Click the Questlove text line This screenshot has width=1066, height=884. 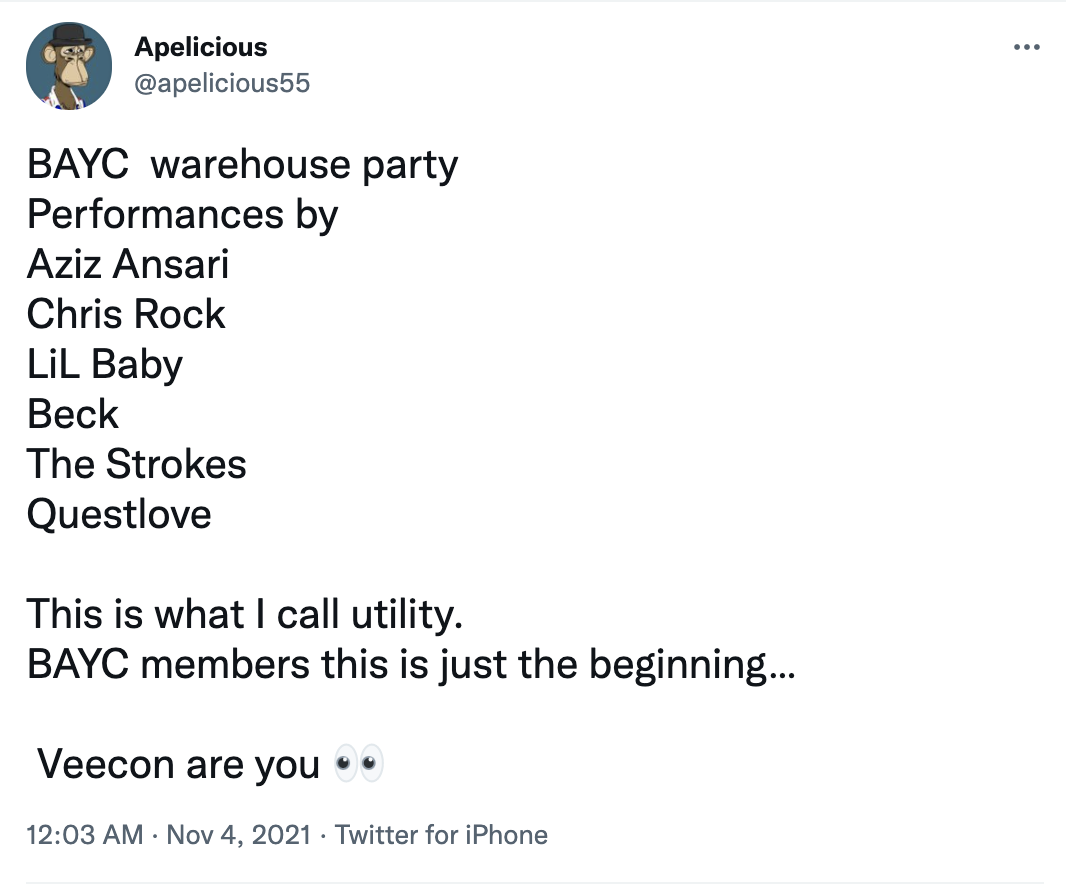tap(119, 514)
